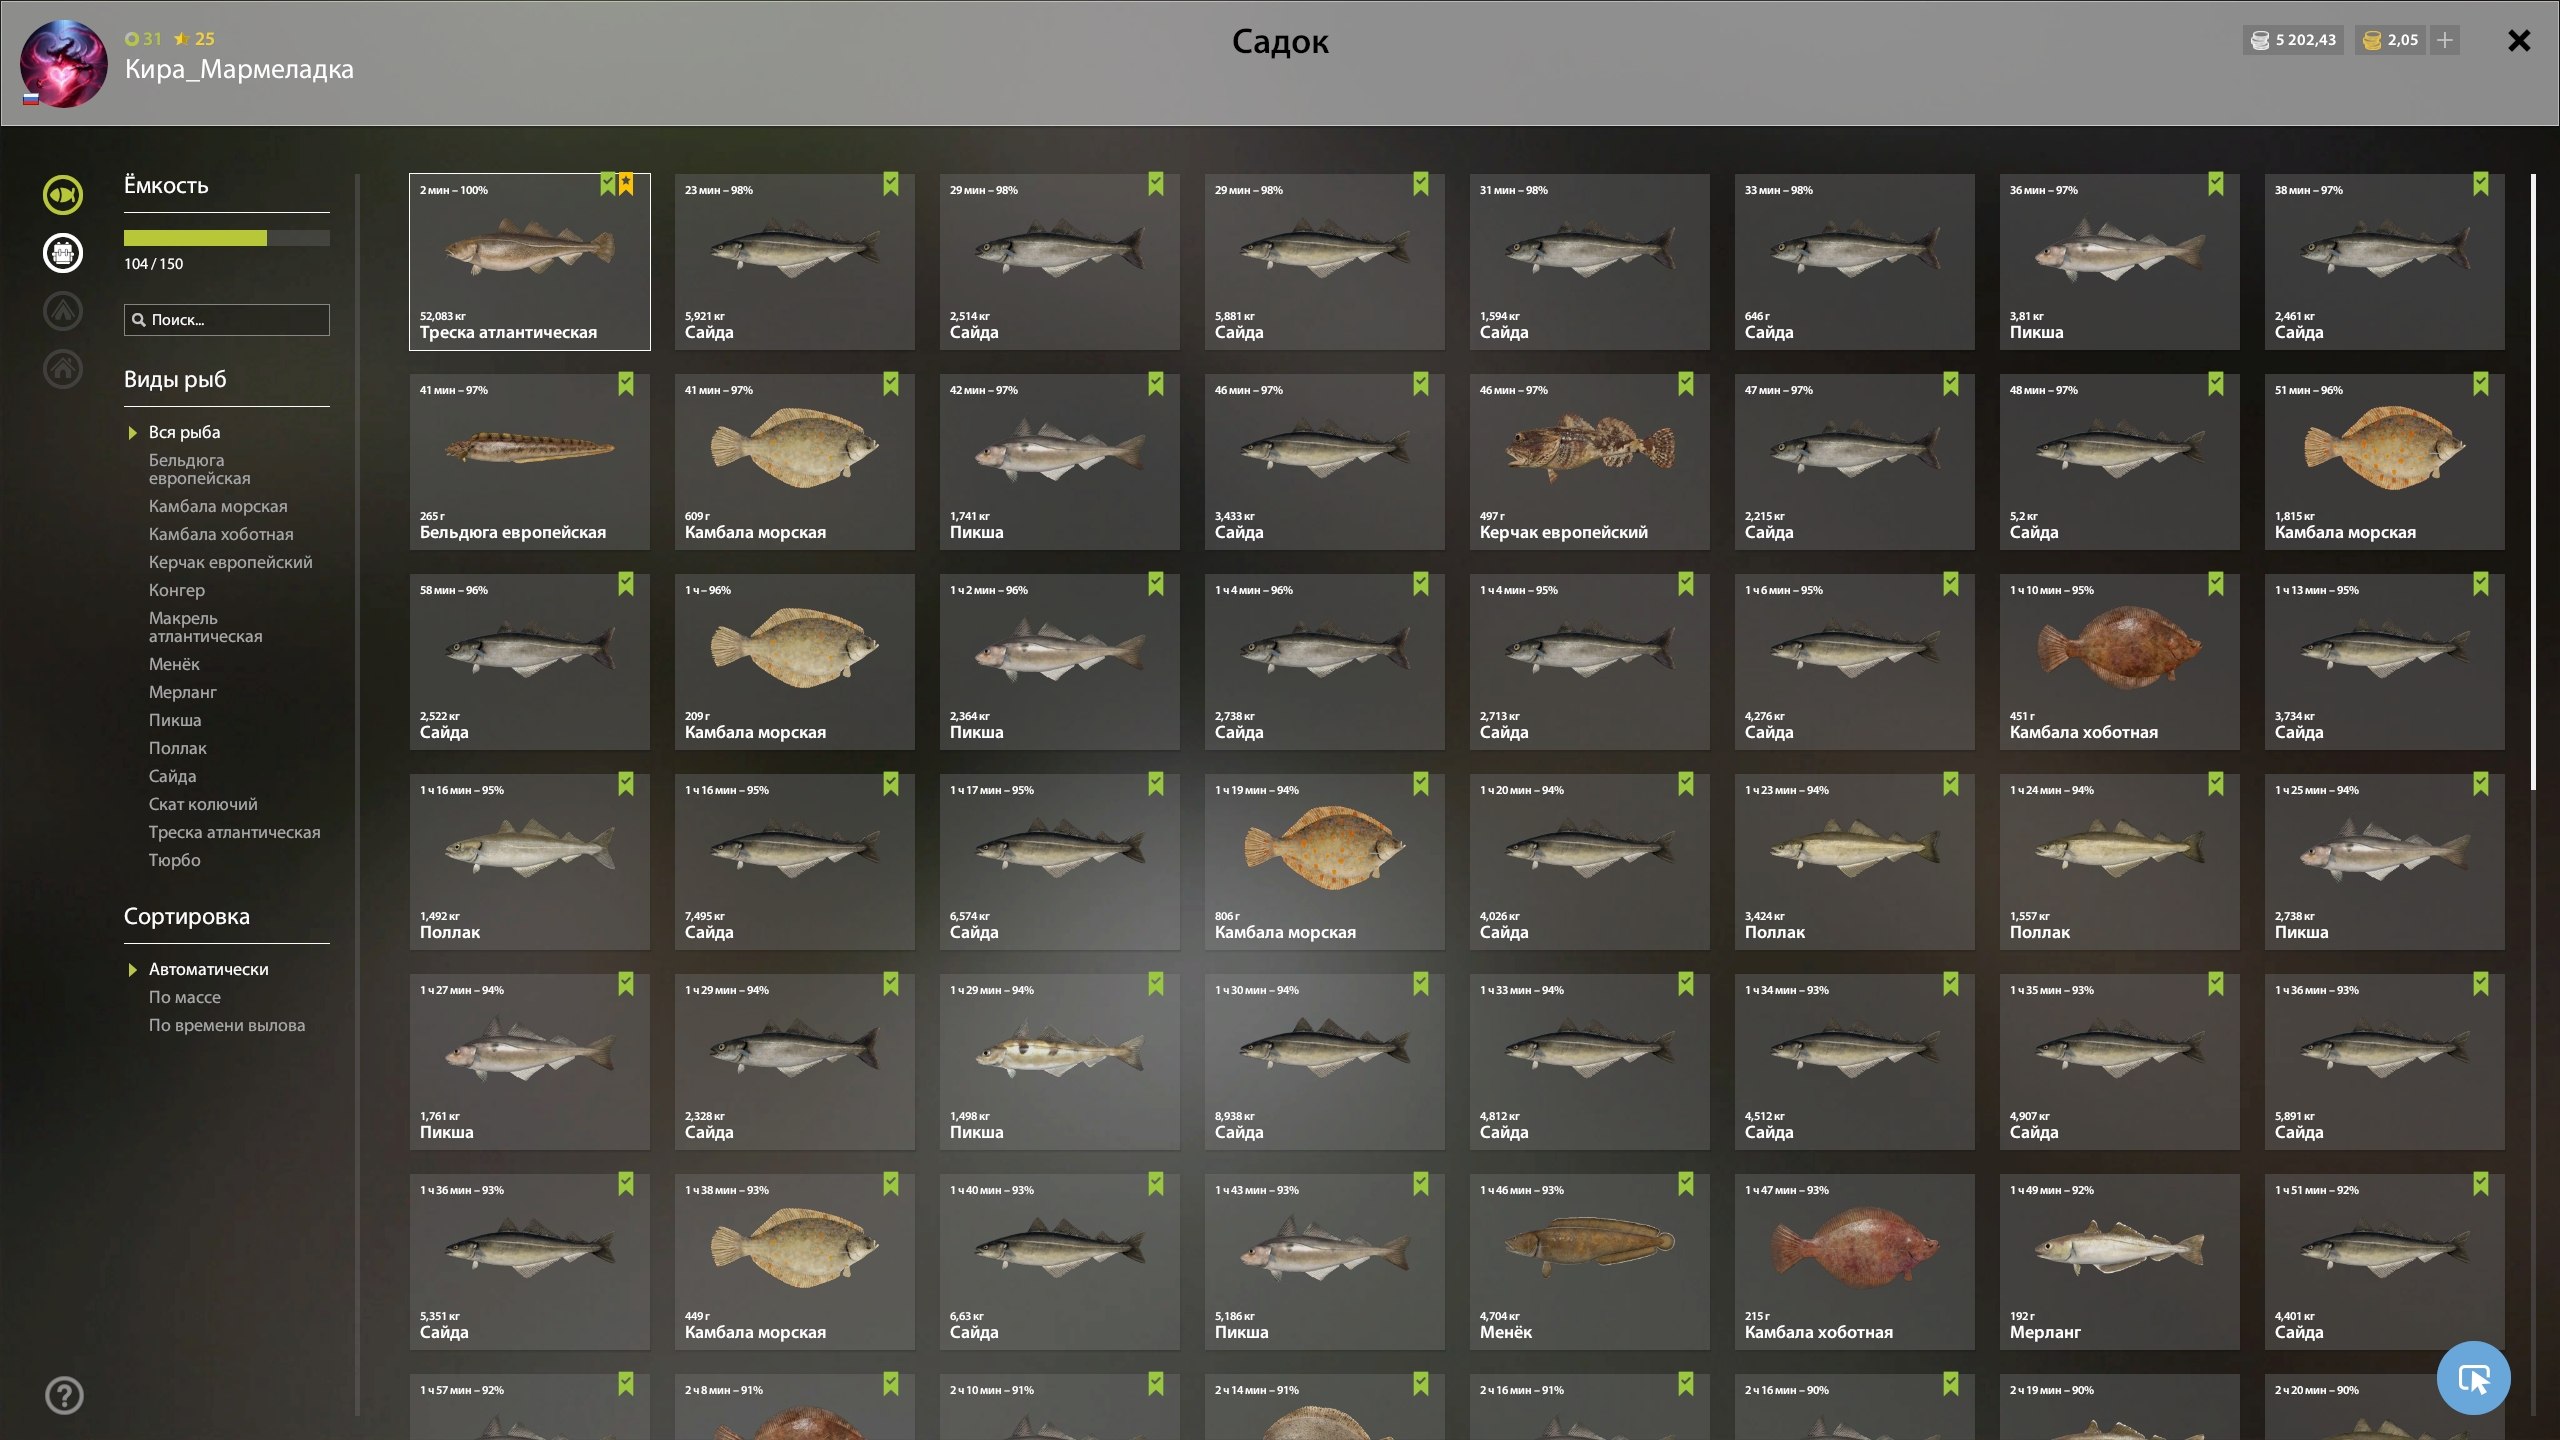Filter by Скат колючий species
This screenshot has height=1440, width=2560.
(x=203, y=804)
